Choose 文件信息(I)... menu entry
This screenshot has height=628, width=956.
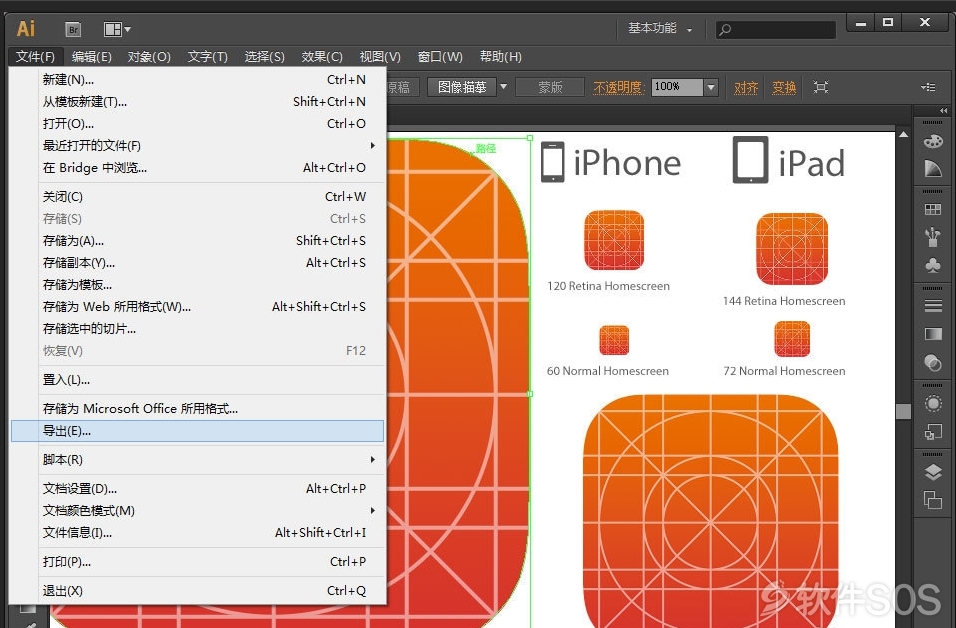(198, 532)
